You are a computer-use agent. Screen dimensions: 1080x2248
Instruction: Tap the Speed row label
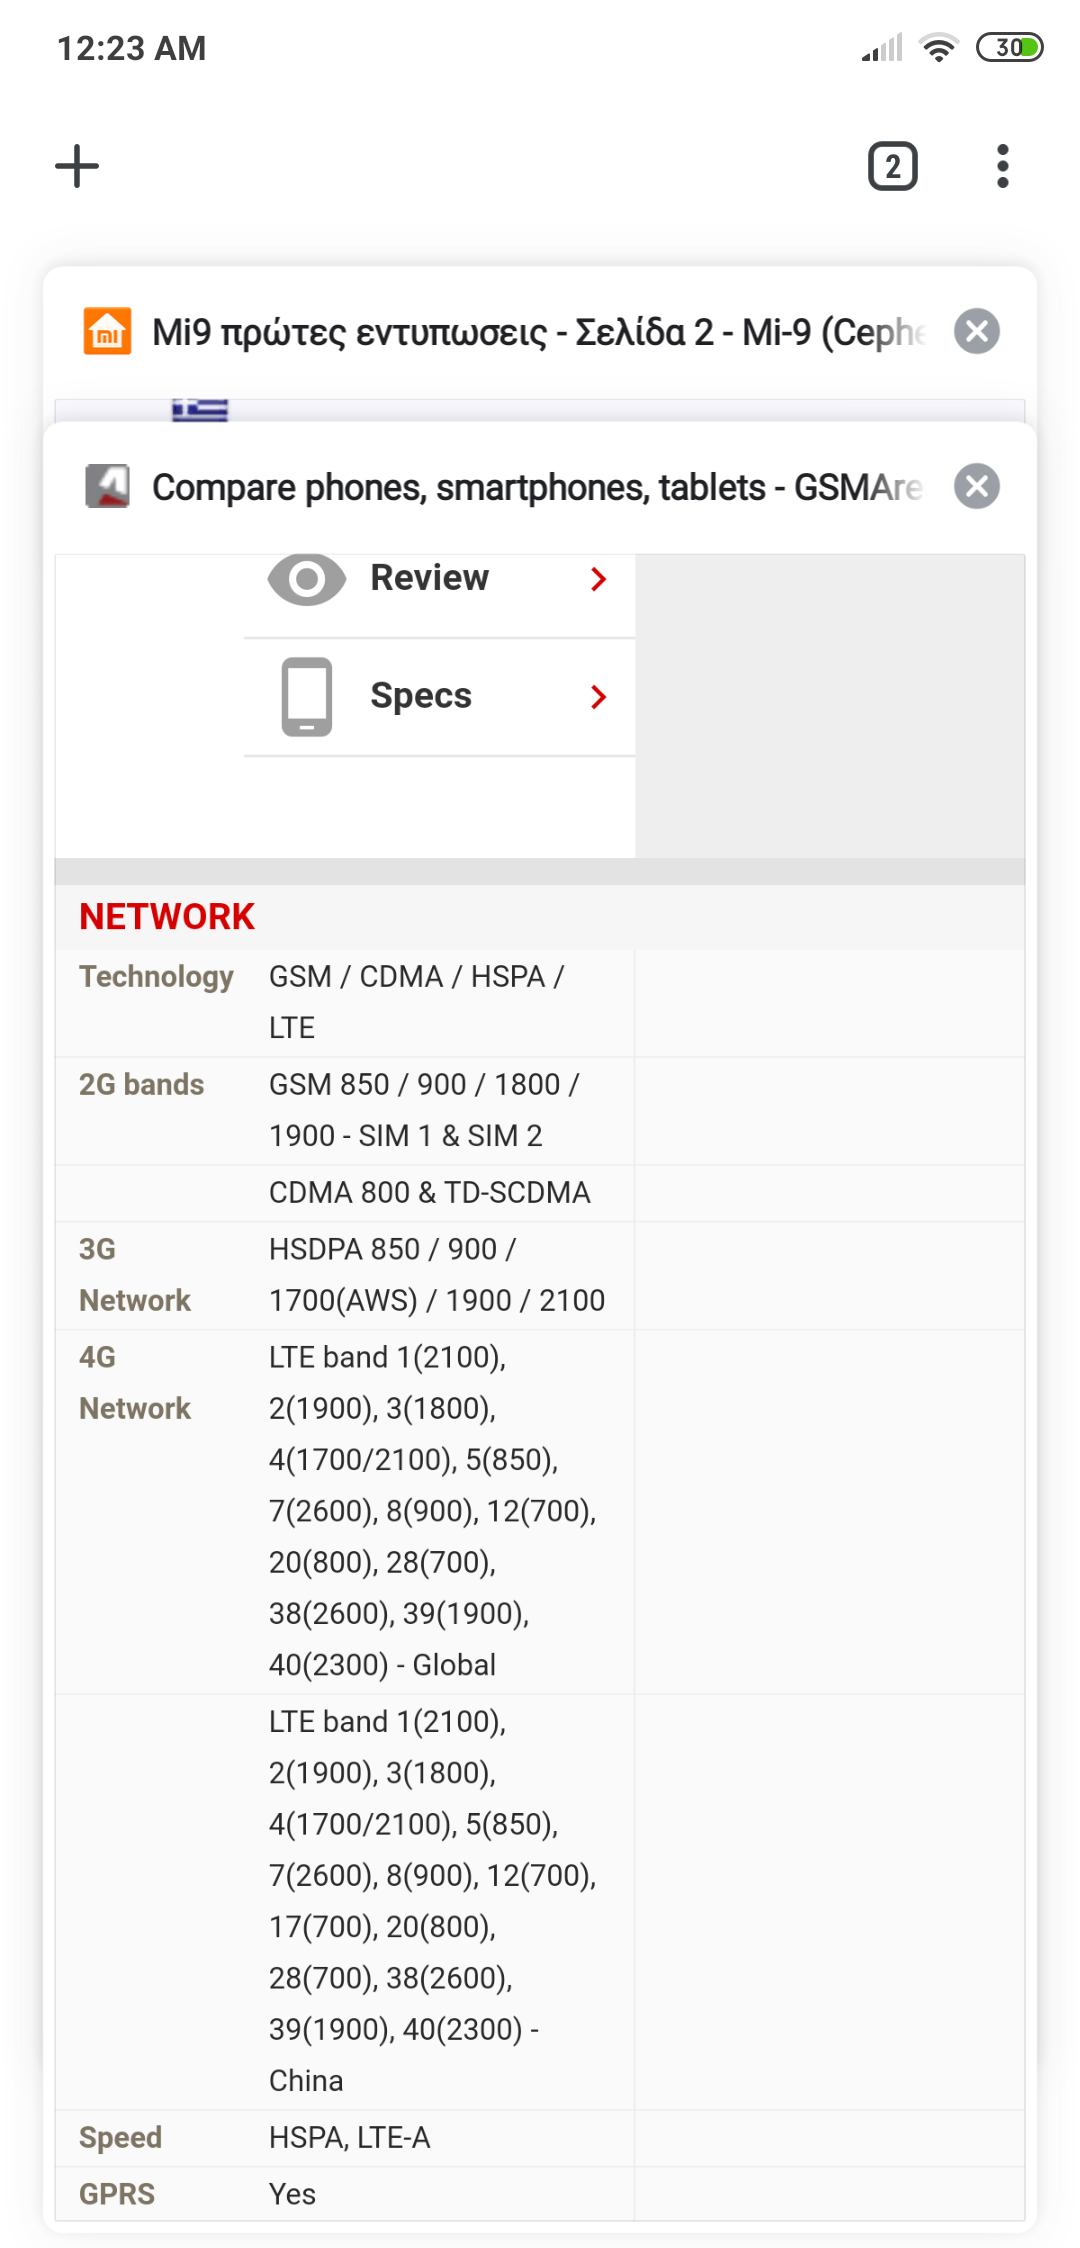(x=120, y=2138)
